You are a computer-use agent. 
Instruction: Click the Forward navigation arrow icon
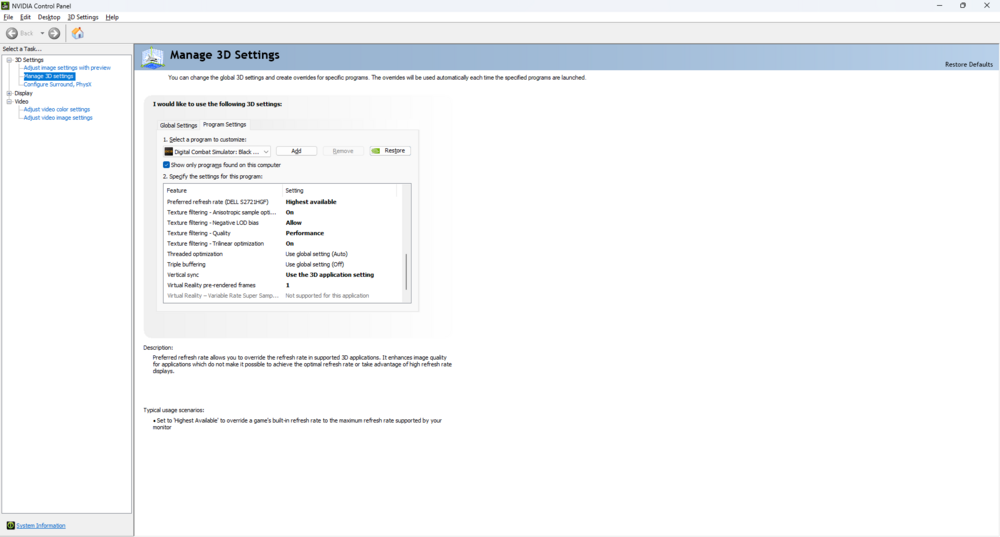54,33
